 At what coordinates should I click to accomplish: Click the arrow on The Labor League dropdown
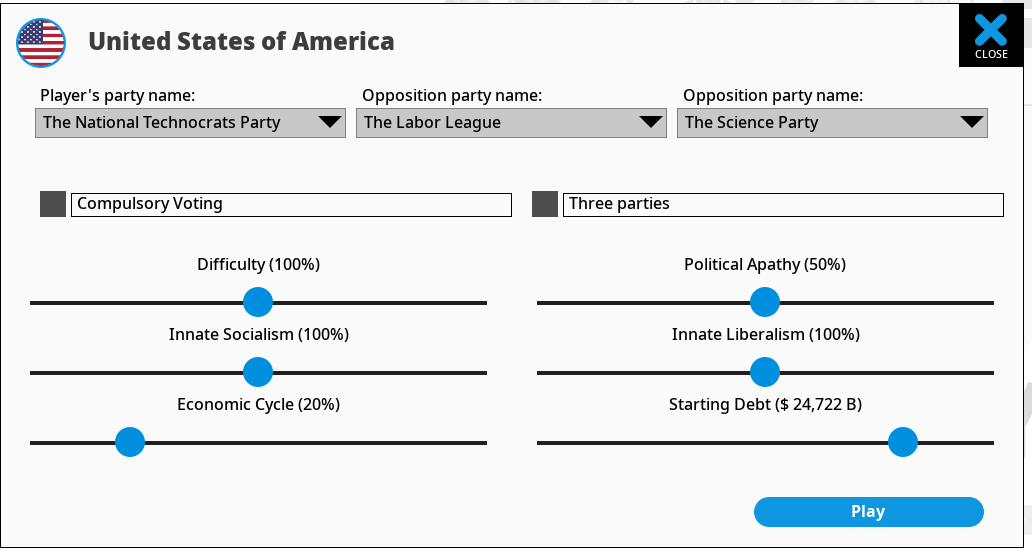point(650,122)
